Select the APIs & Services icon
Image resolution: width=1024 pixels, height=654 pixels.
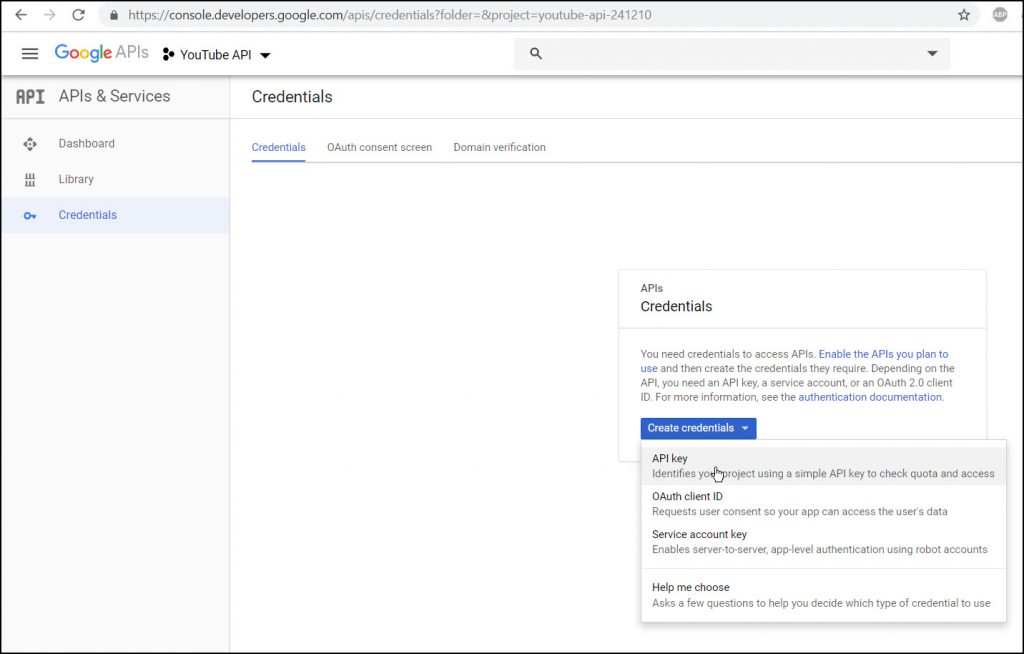[29, 96]
